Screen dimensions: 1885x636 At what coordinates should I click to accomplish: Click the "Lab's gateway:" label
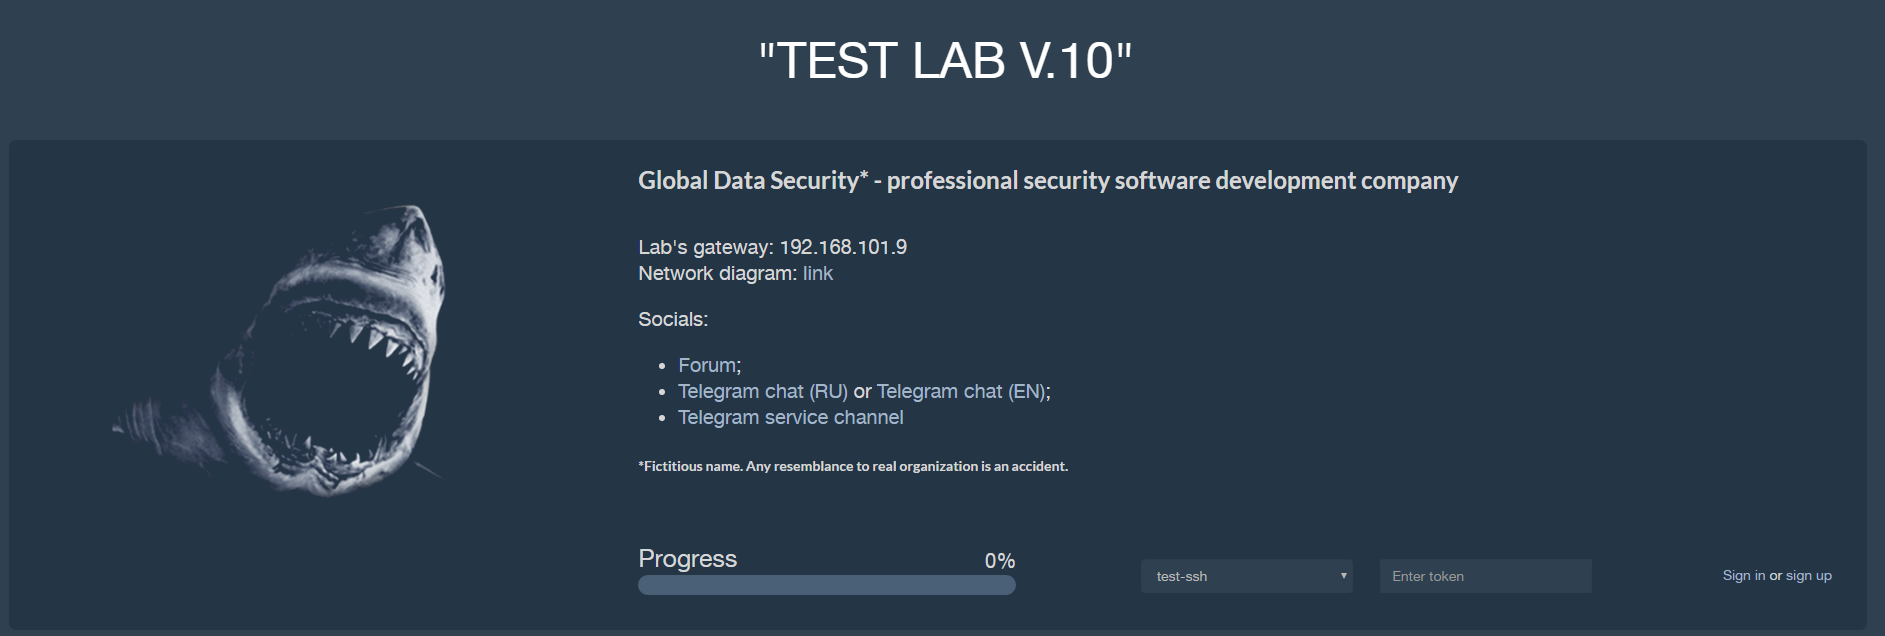tap(706, 248)
